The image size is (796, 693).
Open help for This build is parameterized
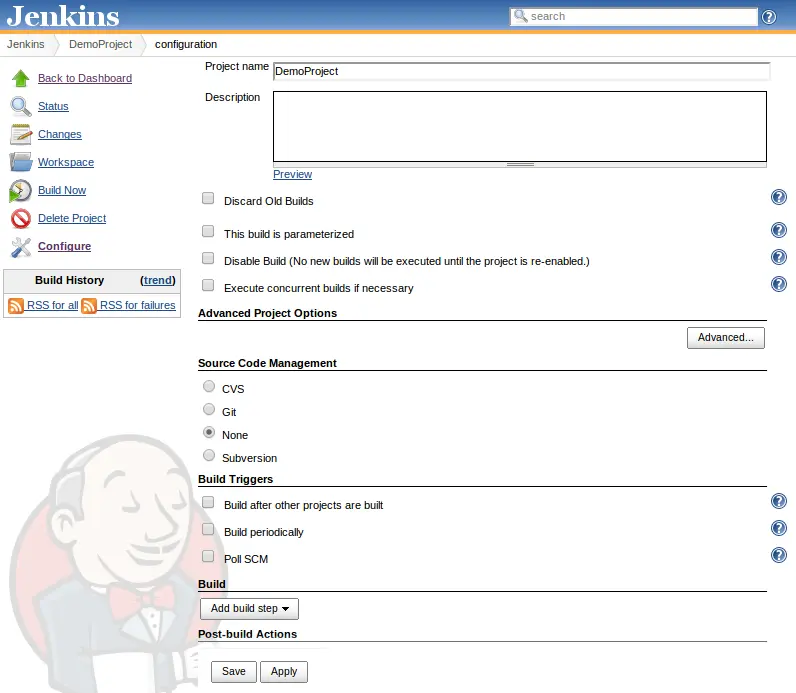tap(779, 230)
